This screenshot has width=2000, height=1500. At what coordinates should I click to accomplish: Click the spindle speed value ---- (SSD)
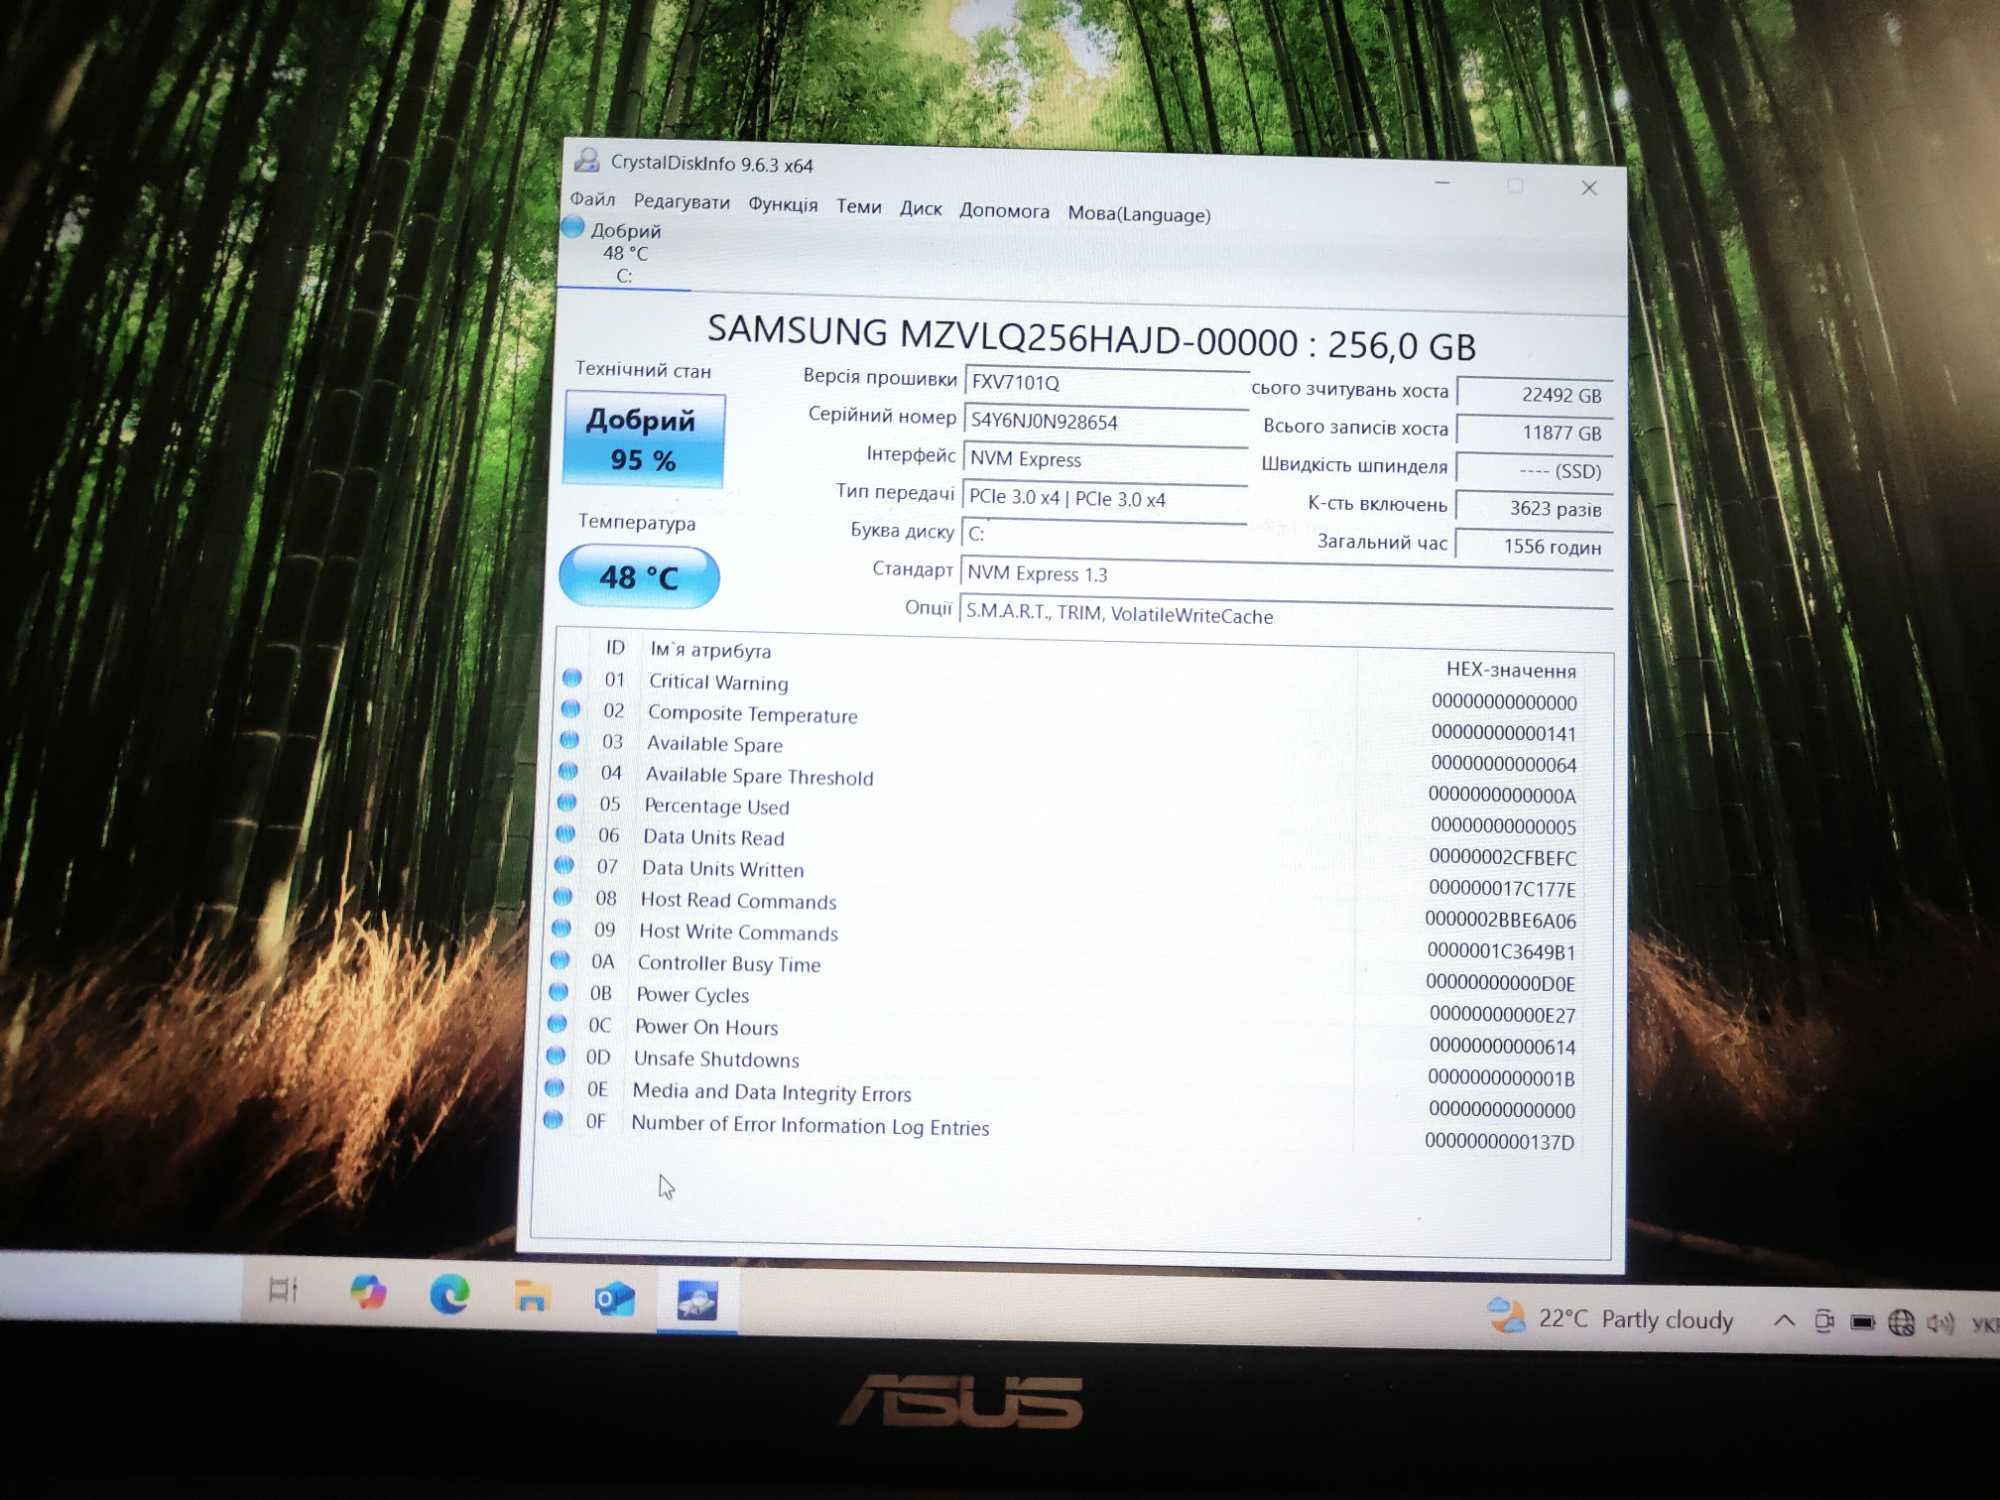1534,471
